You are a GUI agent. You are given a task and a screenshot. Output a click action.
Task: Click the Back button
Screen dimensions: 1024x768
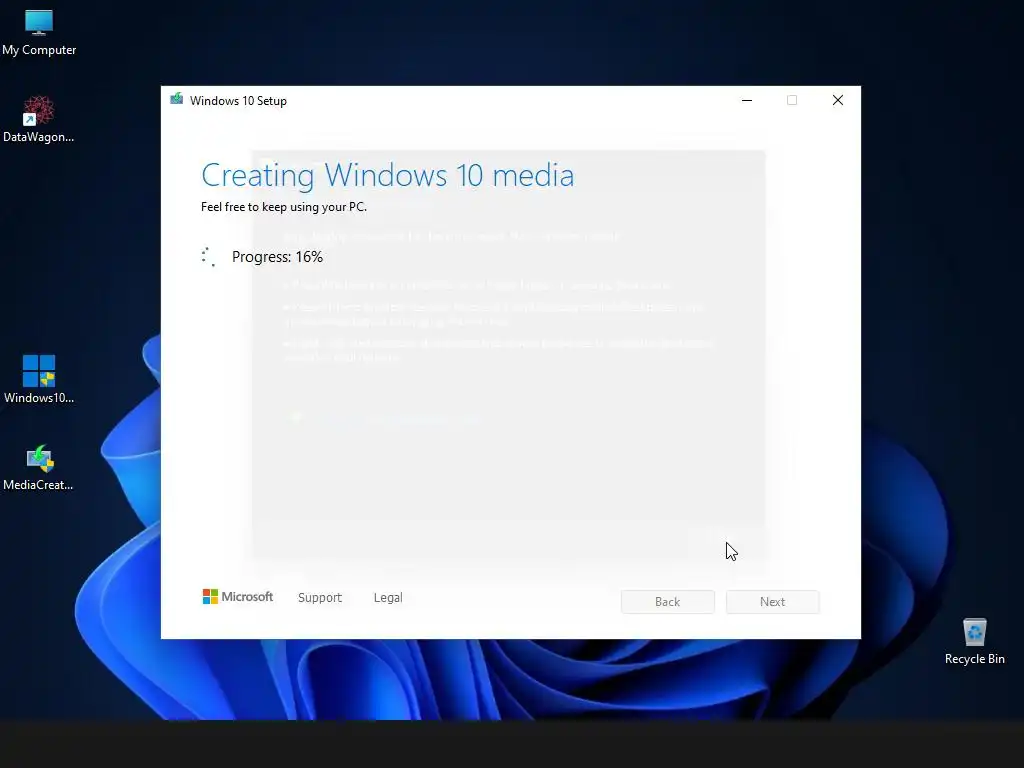coord(667,601)
